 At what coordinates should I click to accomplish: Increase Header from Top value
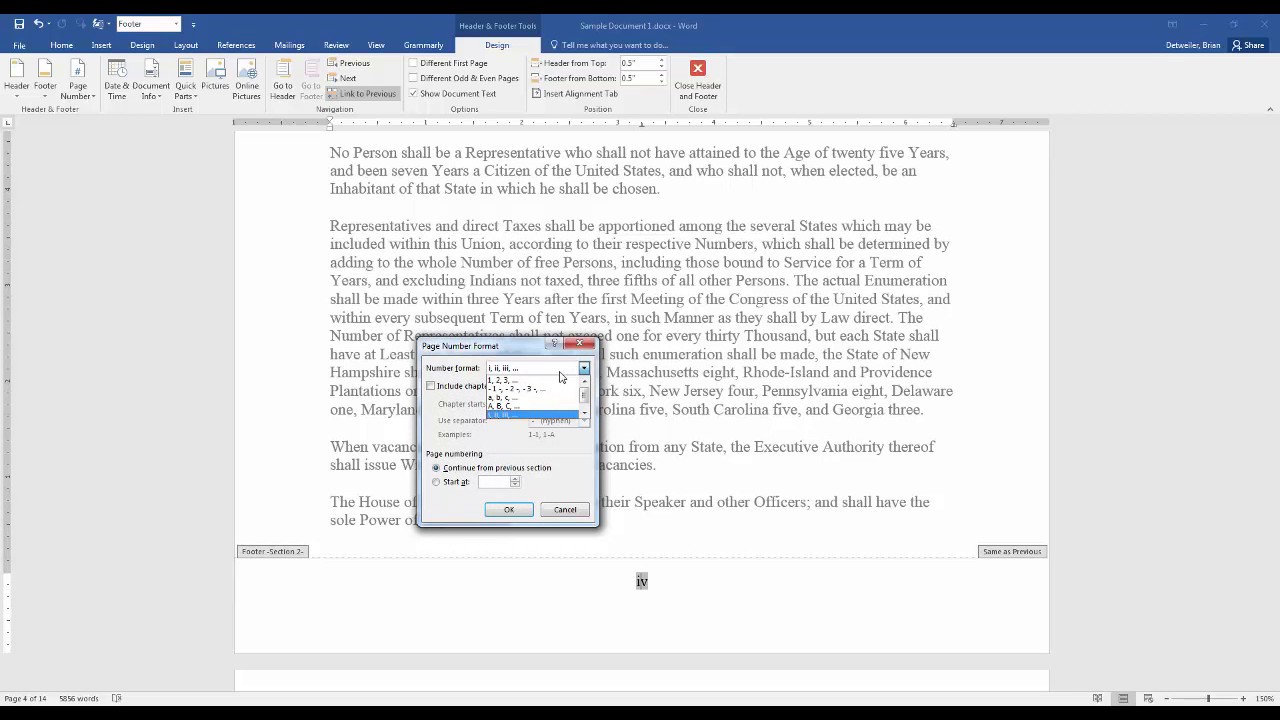pyautogui.click(x=661, y=60)
